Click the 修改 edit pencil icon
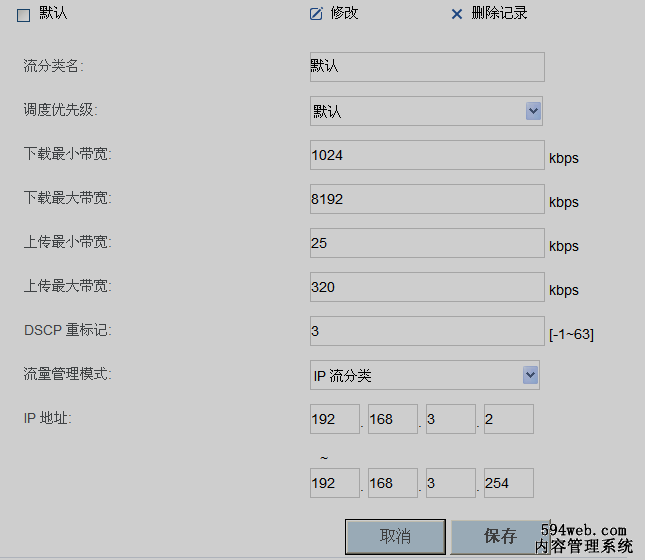645x560 pixels. (x=316, y=14)
